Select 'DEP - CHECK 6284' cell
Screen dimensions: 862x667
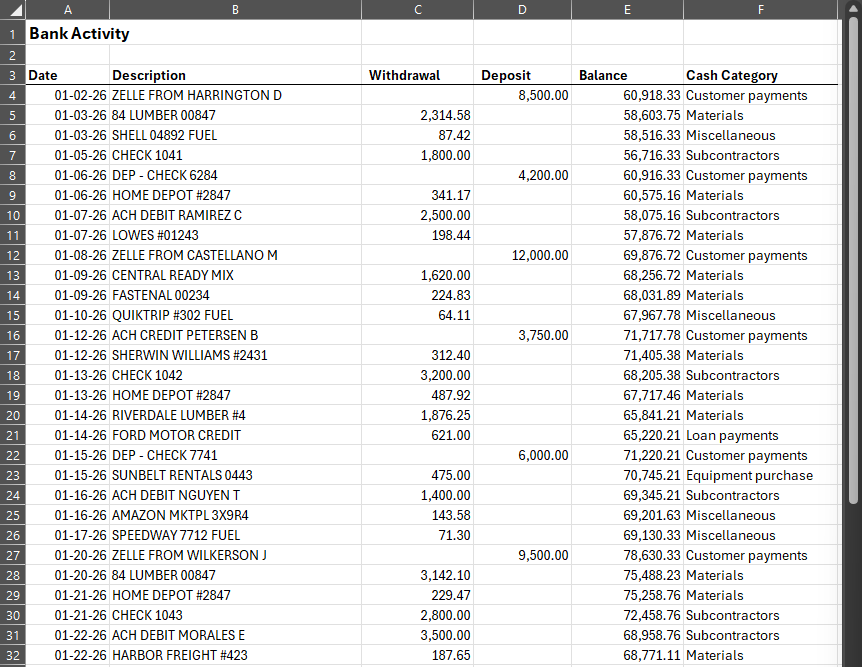click(235, 175)
